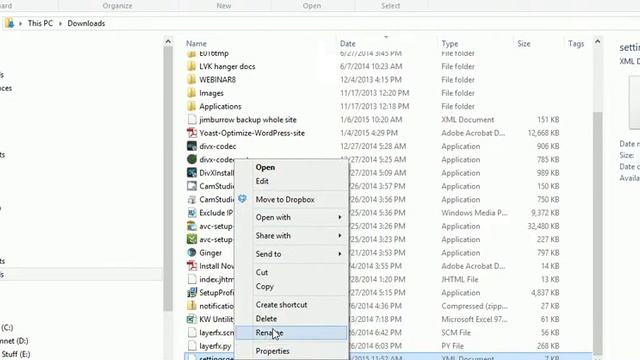Image resolution: width=640 pixels, height=360 pixels.
Task: Click the file list vertical scrollbar thumb
Action: coord(598,233)
